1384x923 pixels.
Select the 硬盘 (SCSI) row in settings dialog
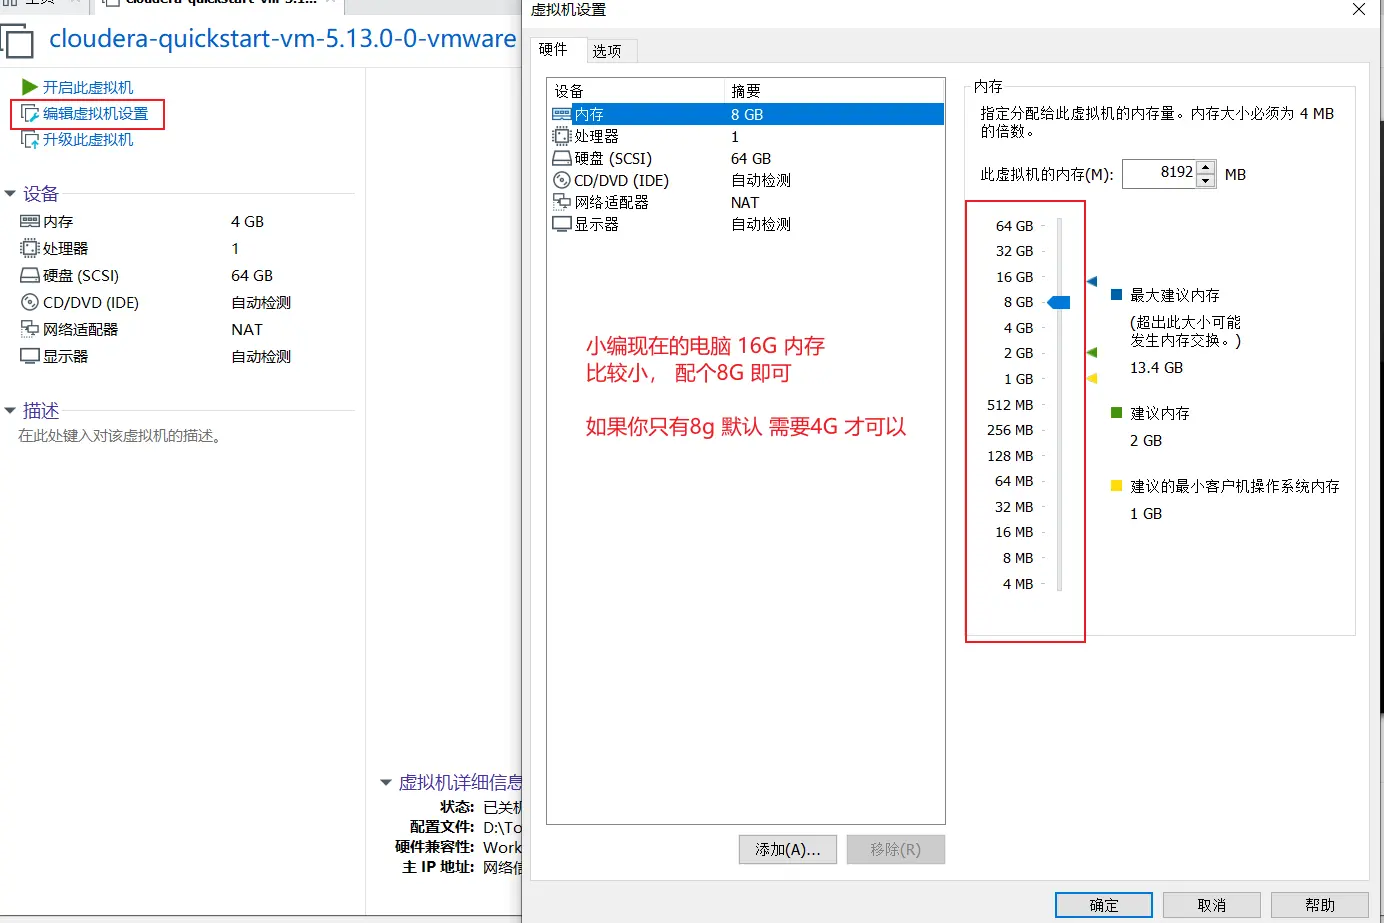pos(747,158)
